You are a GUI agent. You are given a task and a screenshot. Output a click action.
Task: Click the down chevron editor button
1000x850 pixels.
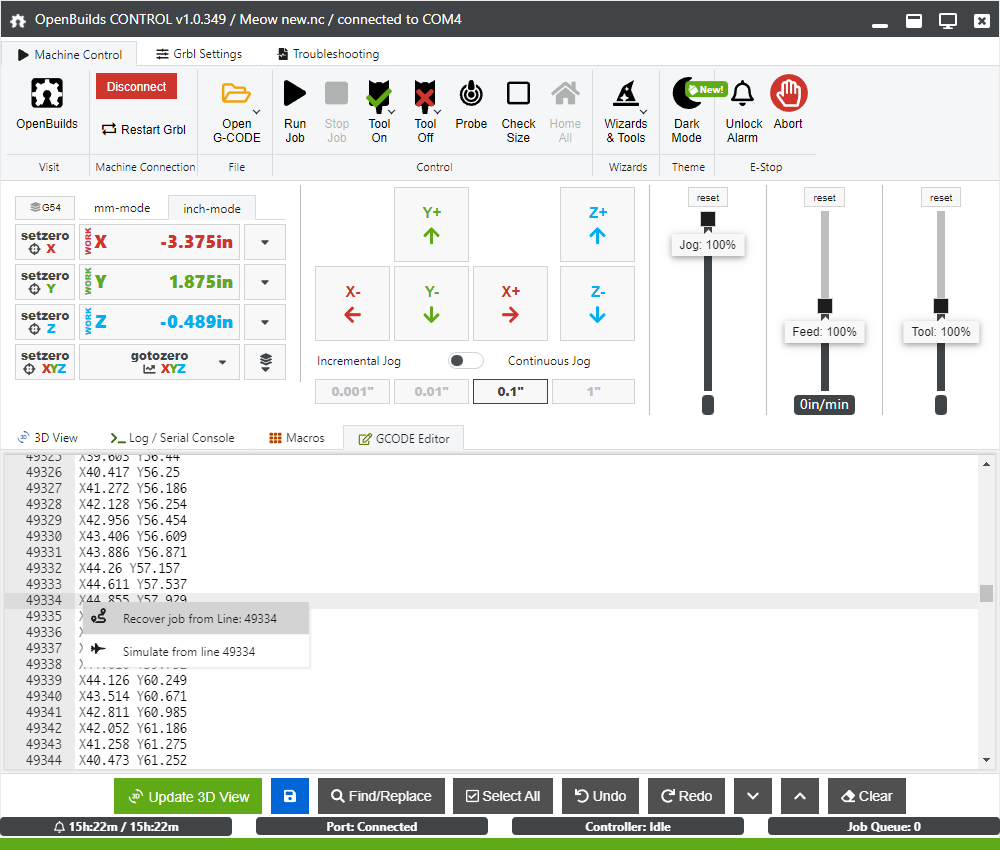[753, 796]
